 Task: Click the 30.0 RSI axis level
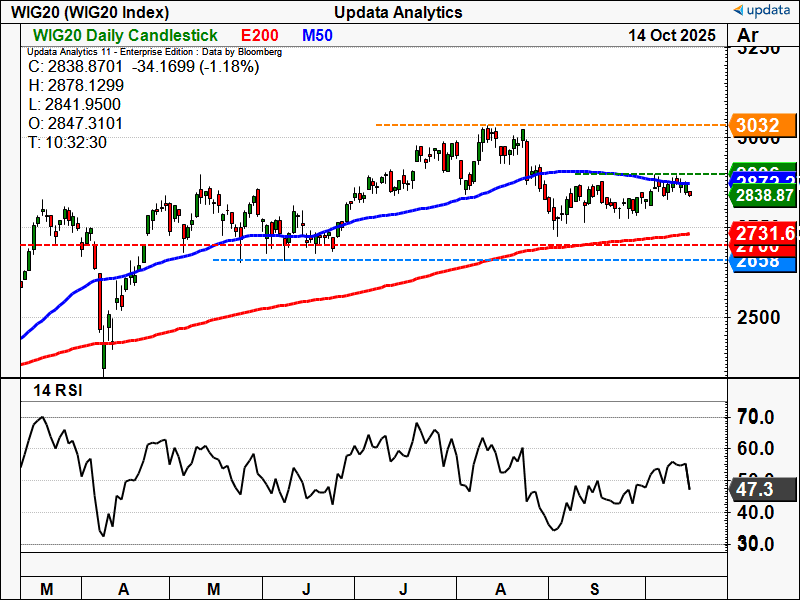click(755, 544)
